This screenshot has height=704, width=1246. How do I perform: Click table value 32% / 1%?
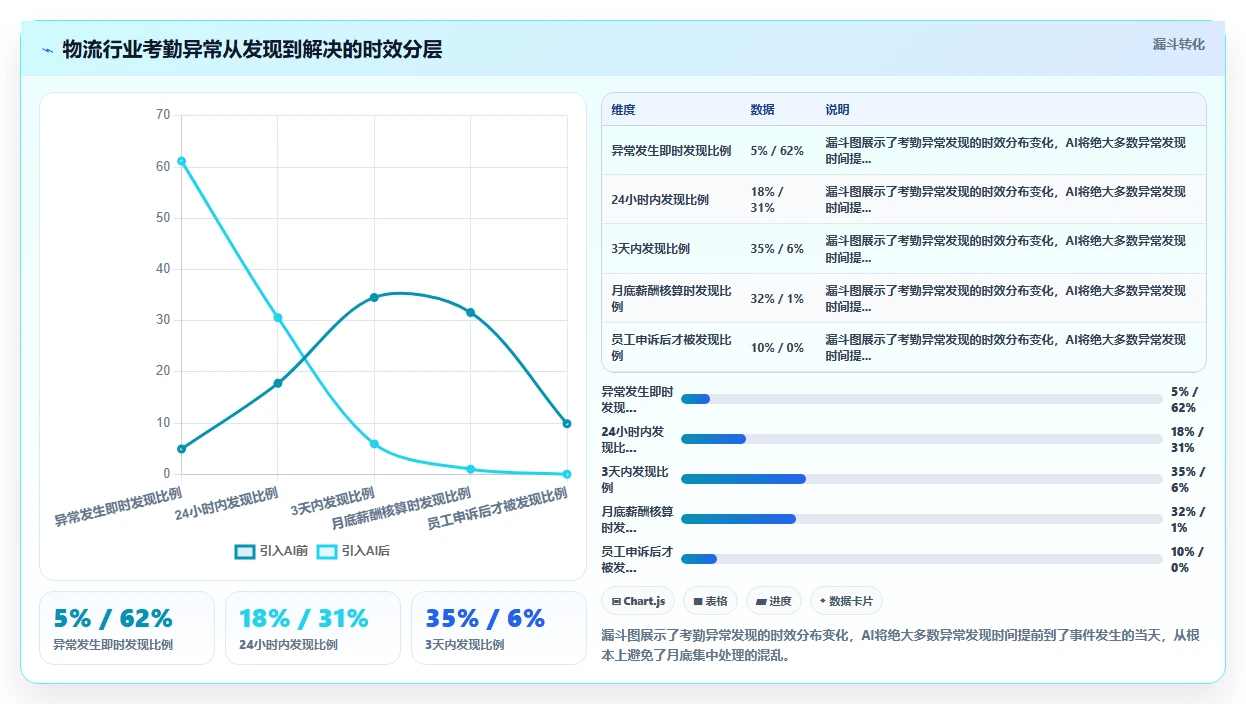pos(777,298)
